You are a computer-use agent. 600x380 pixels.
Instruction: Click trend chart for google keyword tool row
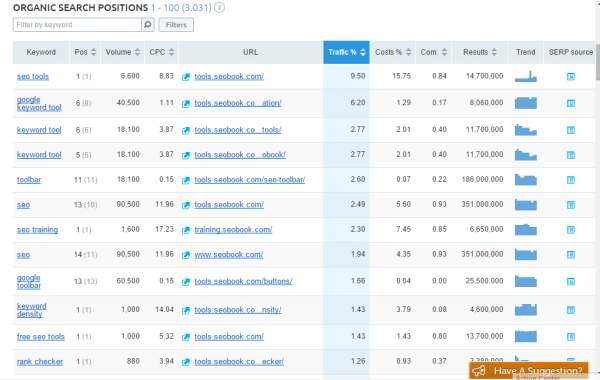point(526,103)
